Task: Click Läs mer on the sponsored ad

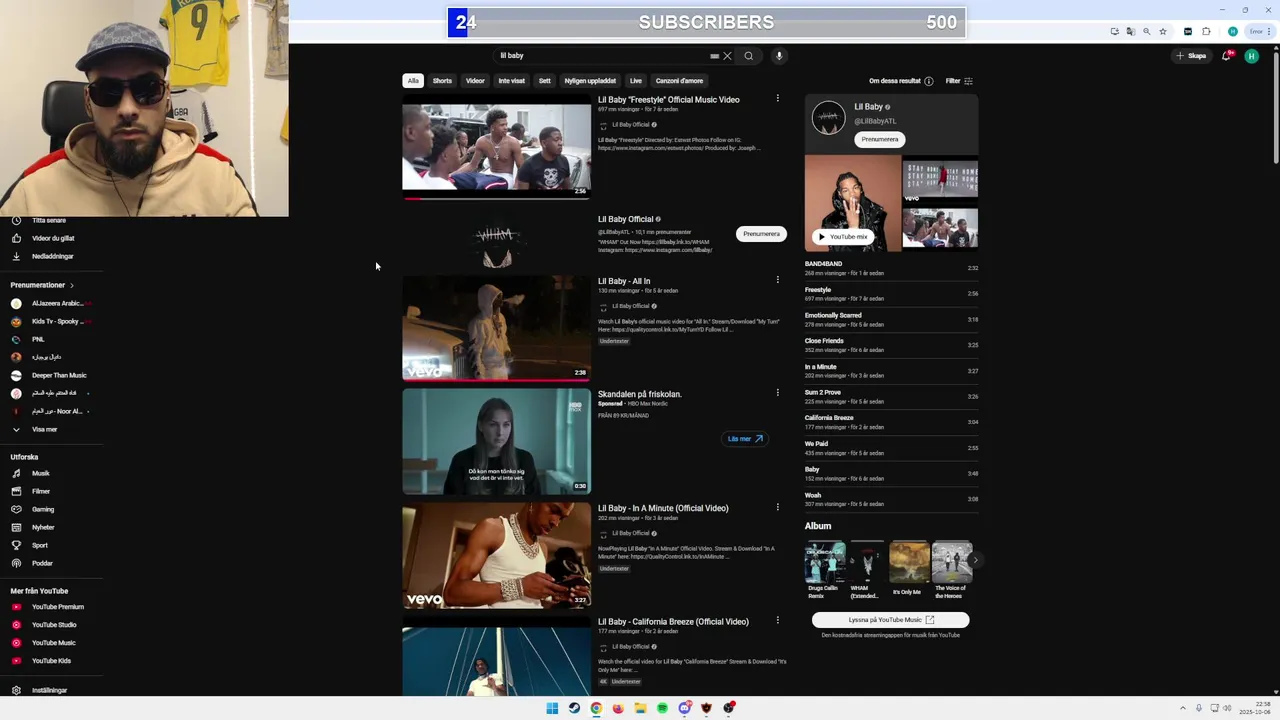Action: pos(745,438)
